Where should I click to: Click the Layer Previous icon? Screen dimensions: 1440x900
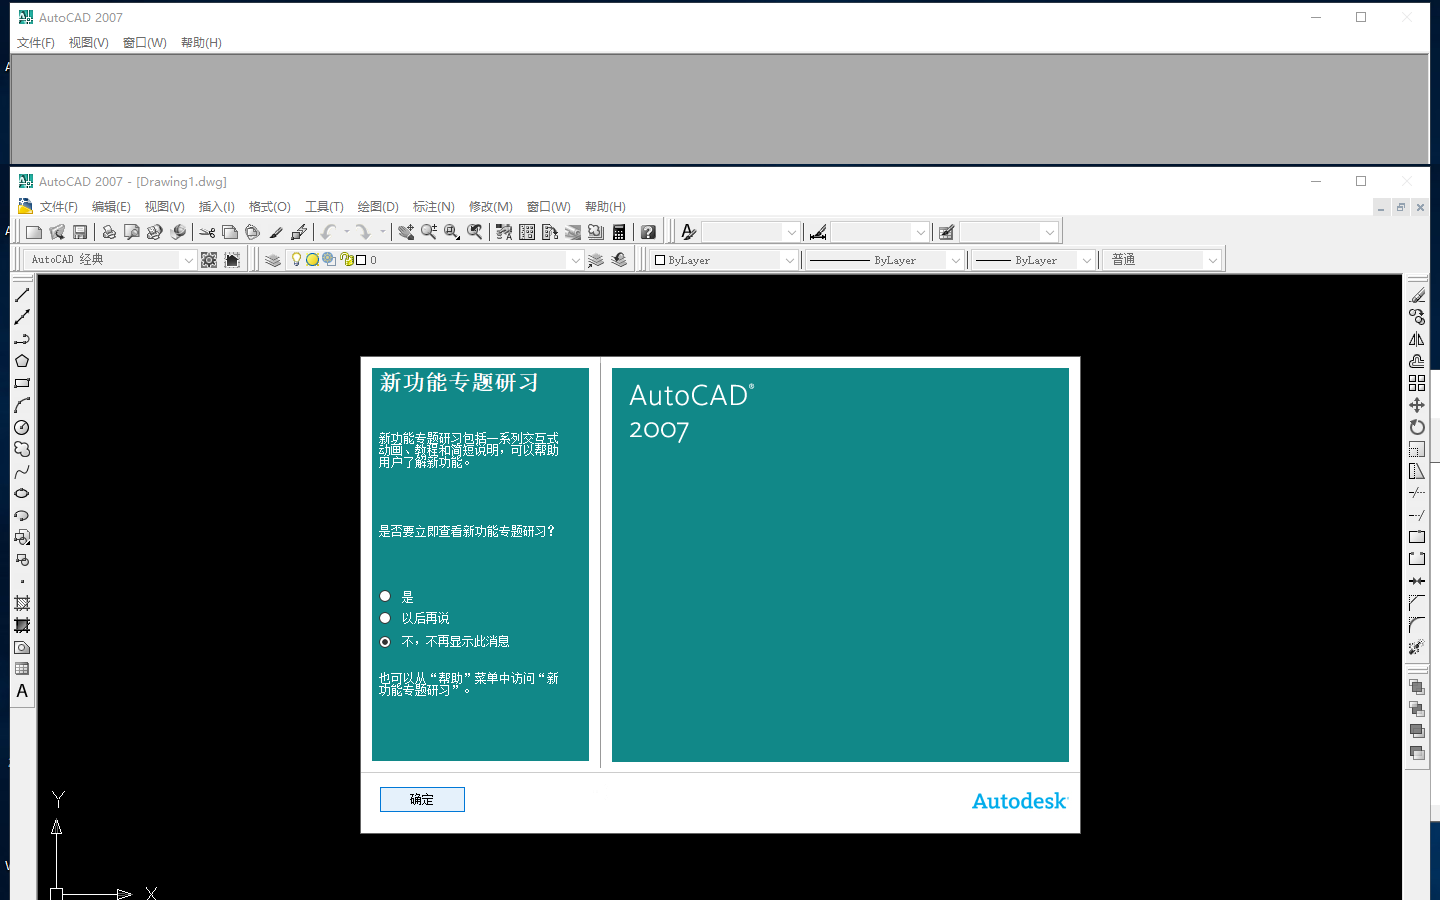(619, 260)
